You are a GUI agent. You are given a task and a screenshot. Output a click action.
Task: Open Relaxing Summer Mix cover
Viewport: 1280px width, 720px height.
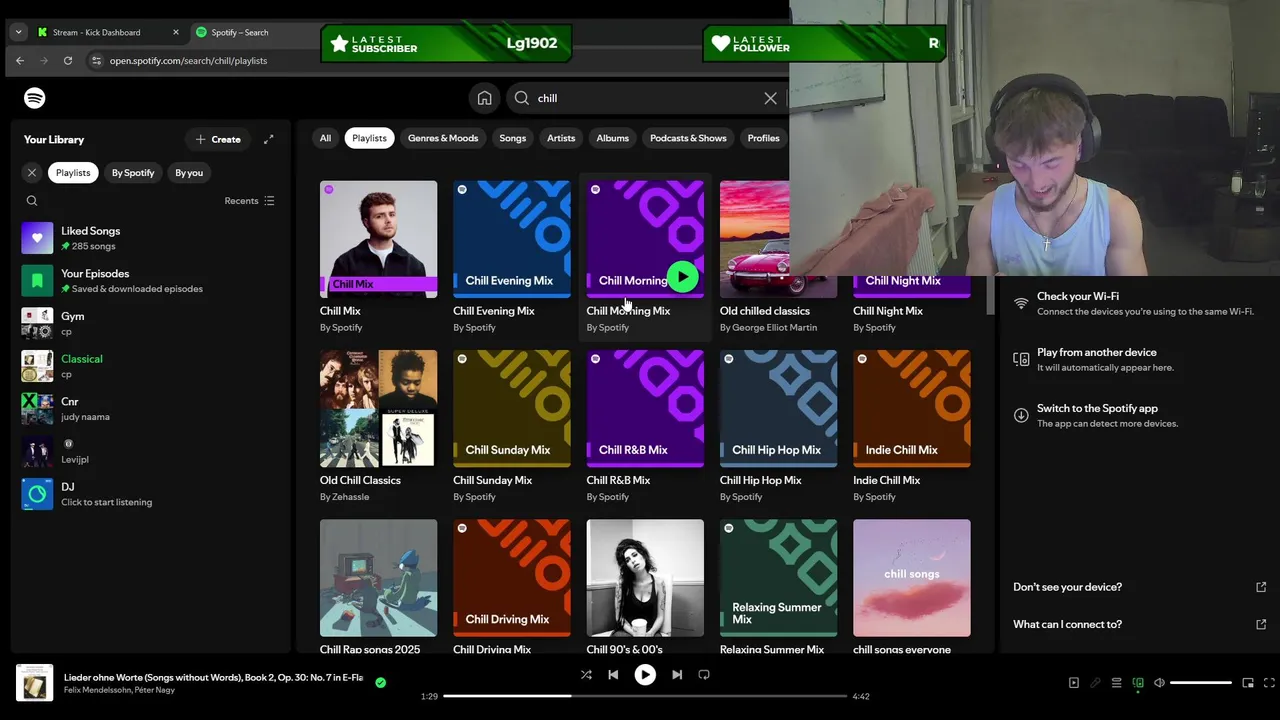[x=778, y=578]
